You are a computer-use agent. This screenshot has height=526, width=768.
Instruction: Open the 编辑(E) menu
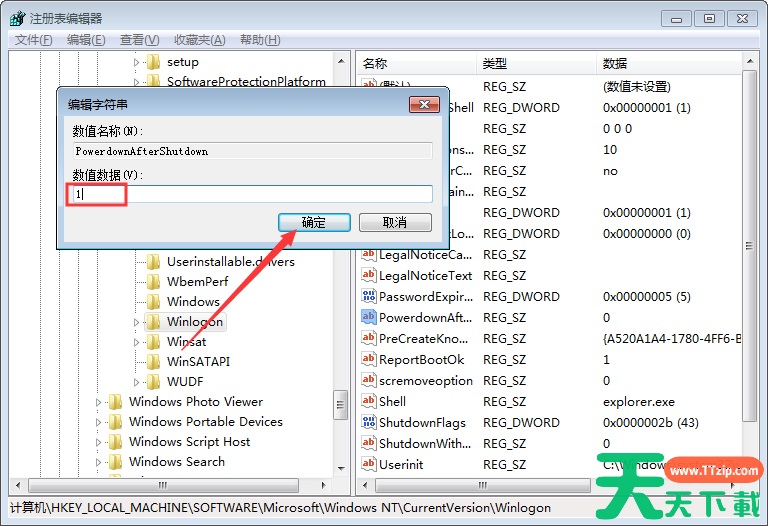(86, 40)
